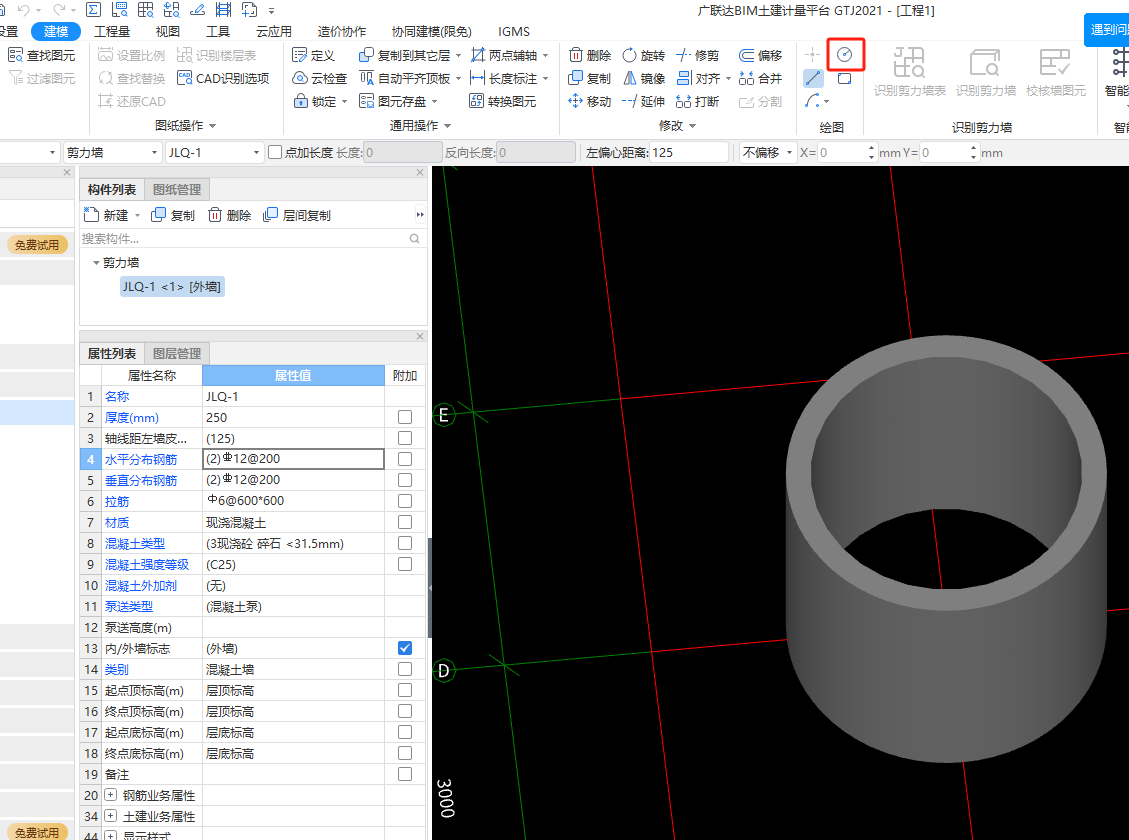Viewport: 1129px width, 840px height.
Task: Click the 延伸 extend tool
Action: (644, 101)
